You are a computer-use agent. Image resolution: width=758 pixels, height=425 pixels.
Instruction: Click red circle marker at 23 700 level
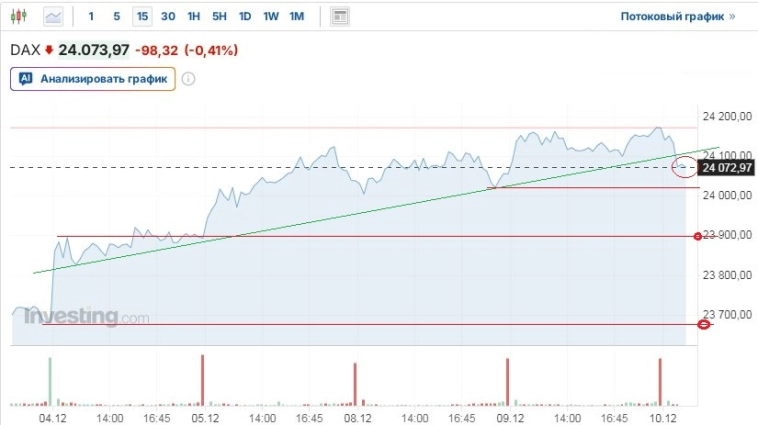[703, 324]
